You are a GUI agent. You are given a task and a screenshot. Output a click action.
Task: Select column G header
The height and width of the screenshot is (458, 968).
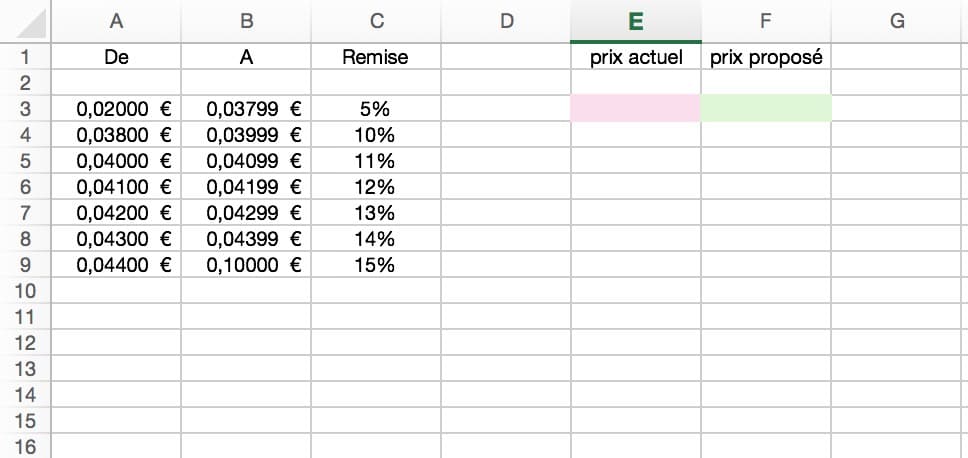(x=897, y=21)
